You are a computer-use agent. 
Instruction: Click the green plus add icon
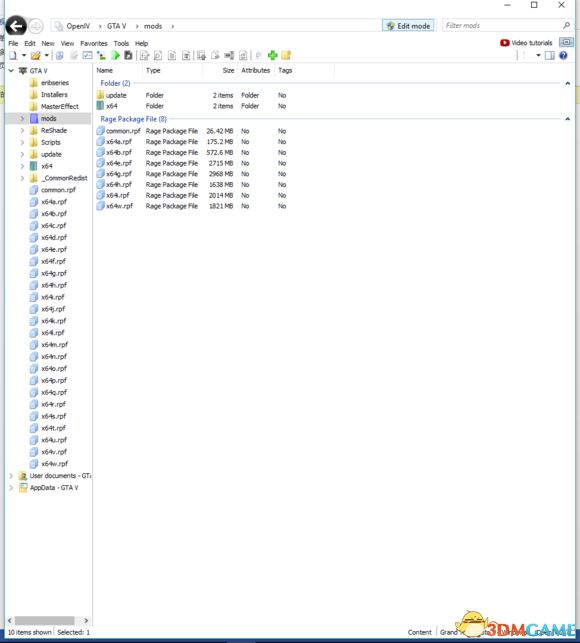point(273,55)
